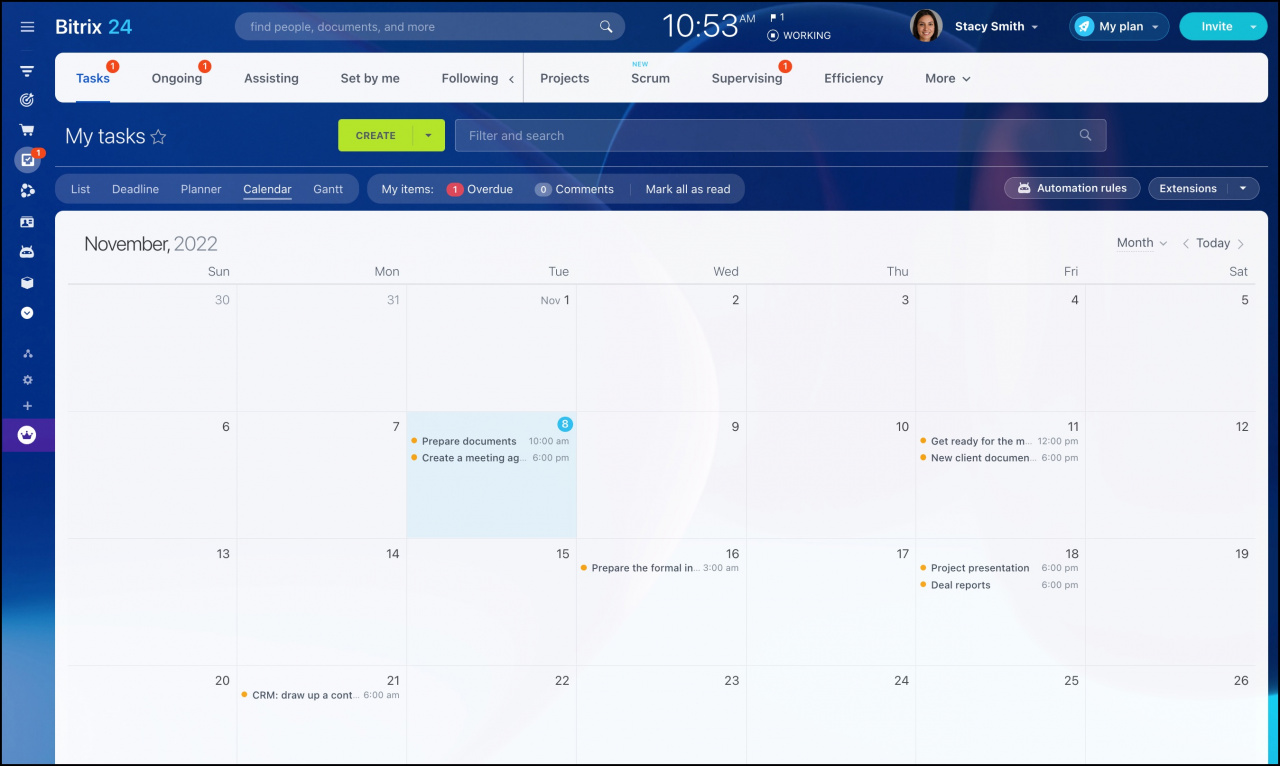1280x766 pixels.
Task: Click magnifier icon in Filter and search
Action: pyautogui.click(x=1086, y=135)
